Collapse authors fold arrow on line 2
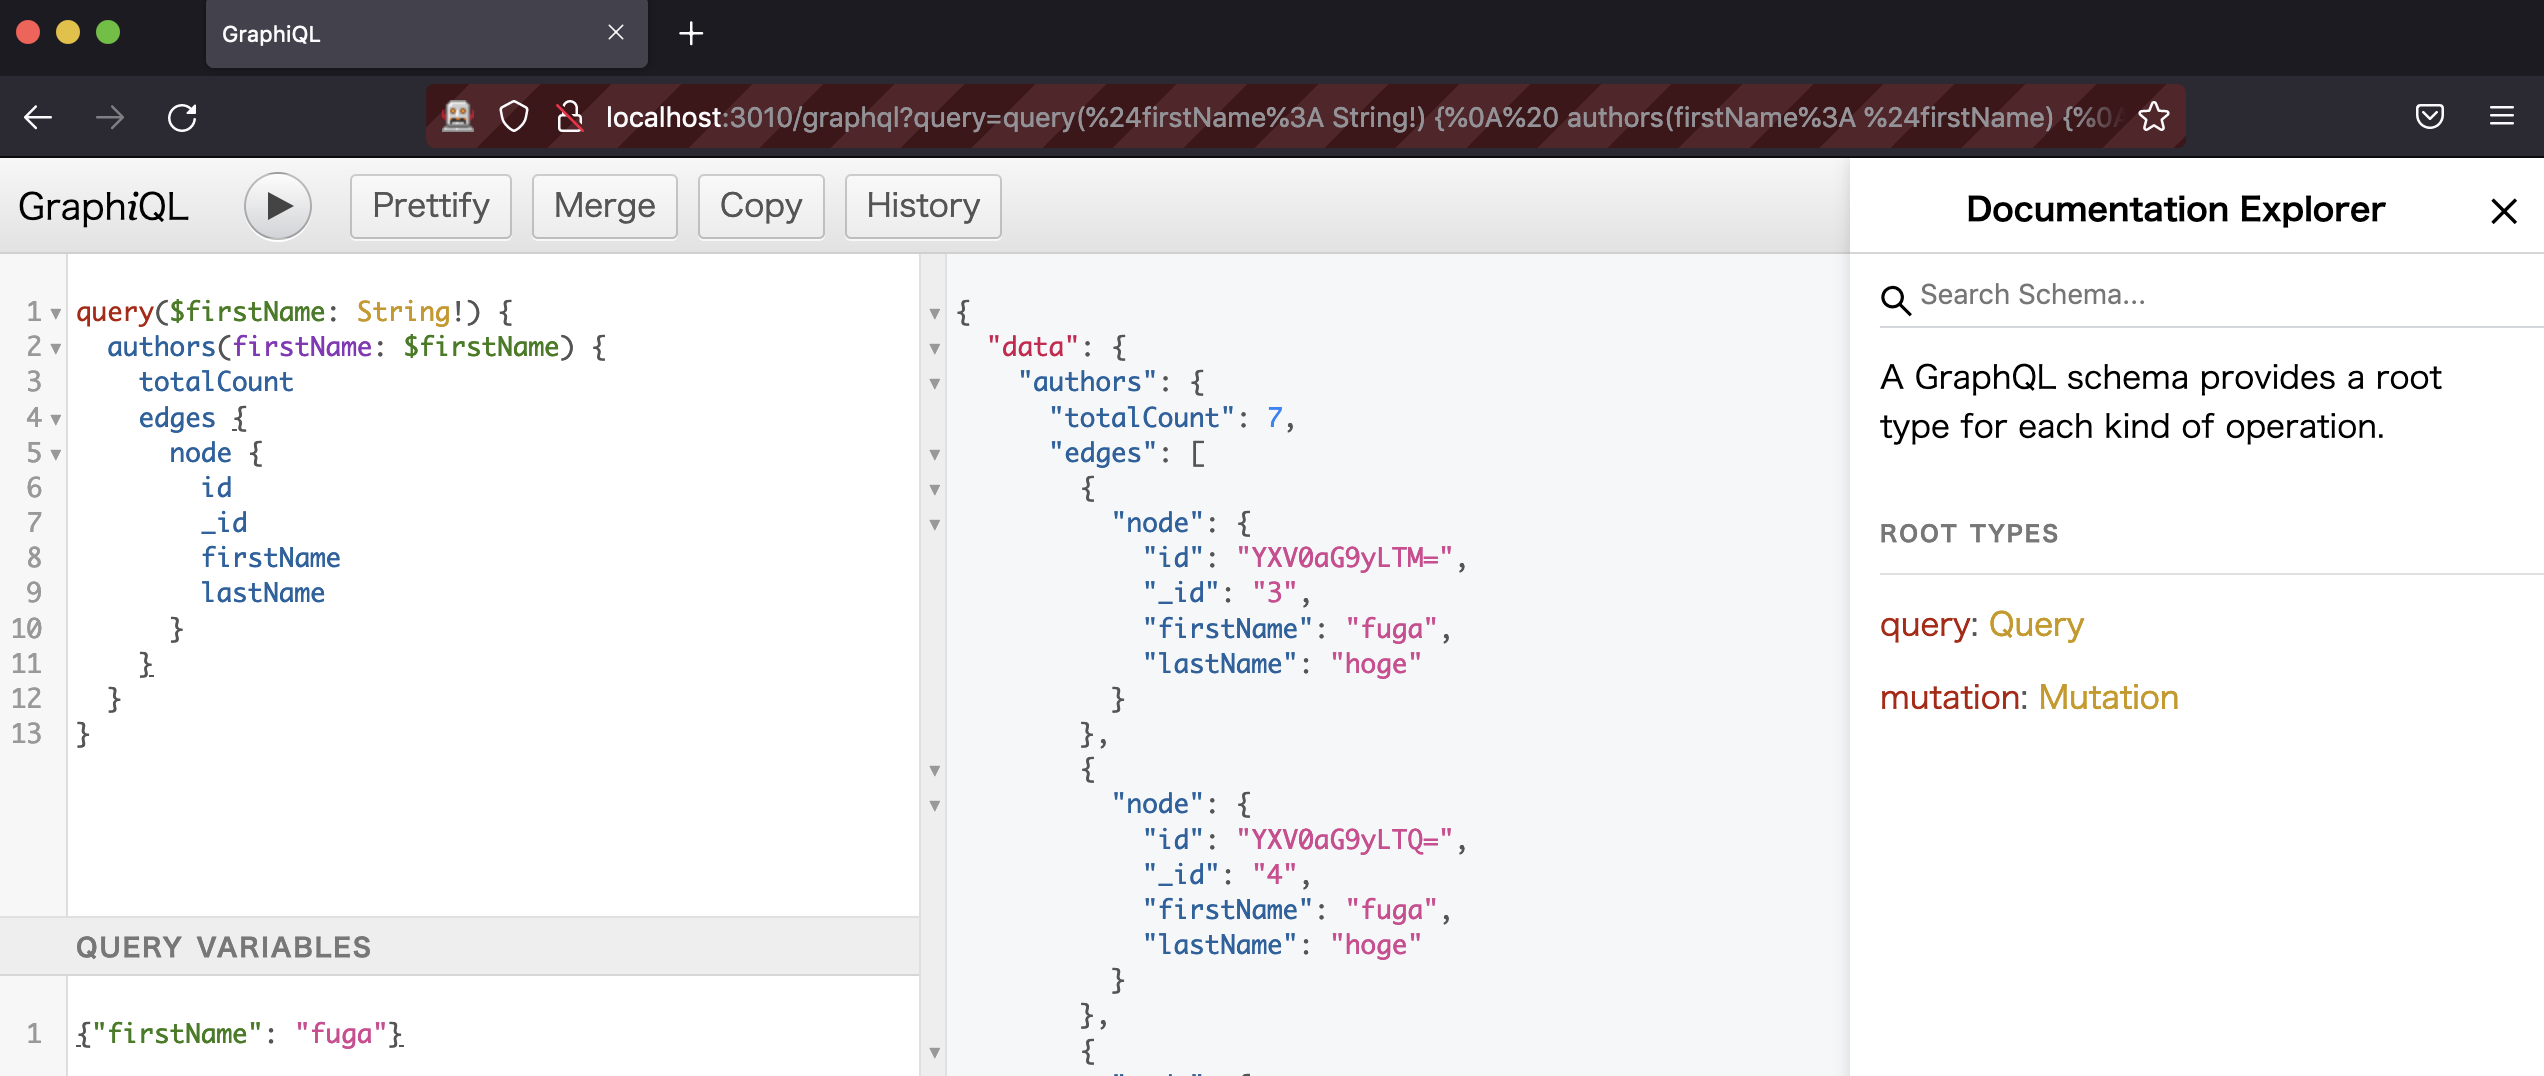Image resolution: width=2544 pixels, height=1076 pixels. [56, 349]
